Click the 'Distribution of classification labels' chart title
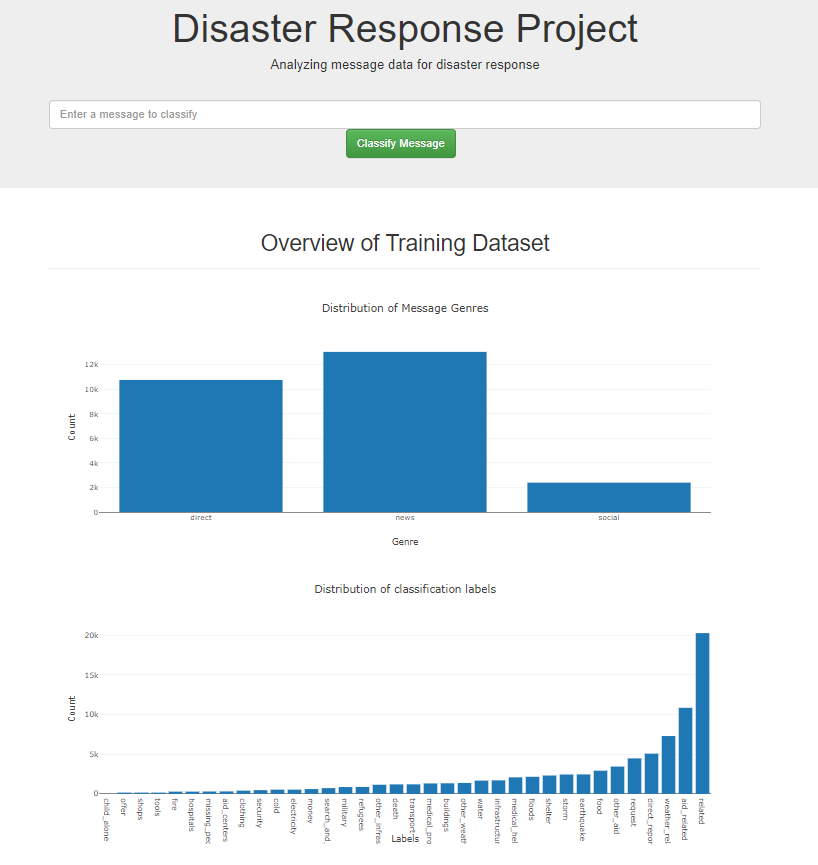Viewport: 818px width, 865px height. (x=405, y=589)
